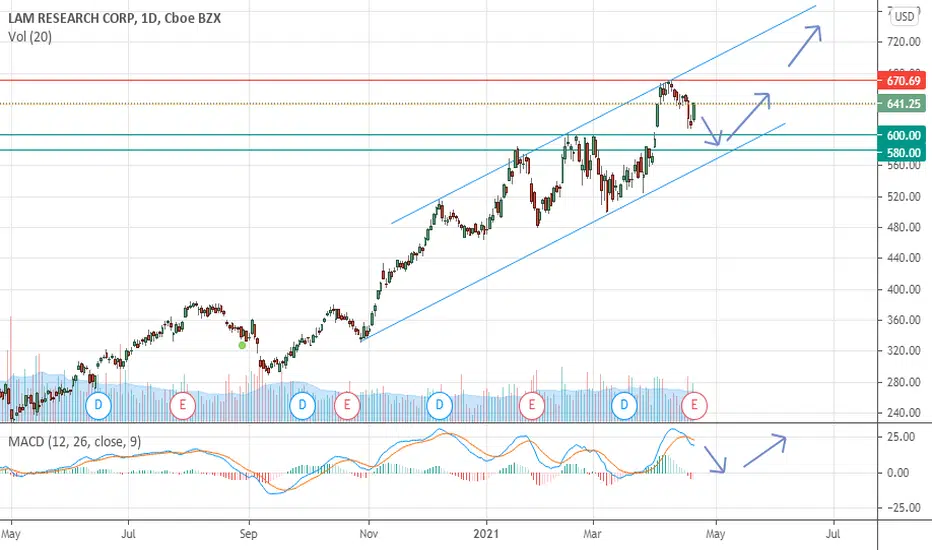Viewport: 932px width, 550px height.
Task: Select the green 641.25 current price label
Action: (x=903, y=103)
